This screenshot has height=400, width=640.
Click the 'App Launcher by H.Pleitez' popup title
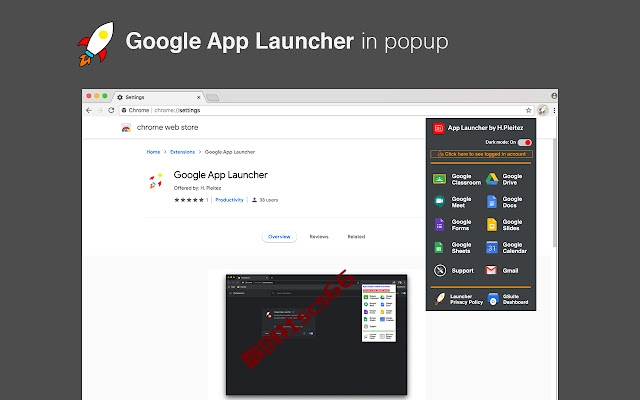[x=485, y=128]
